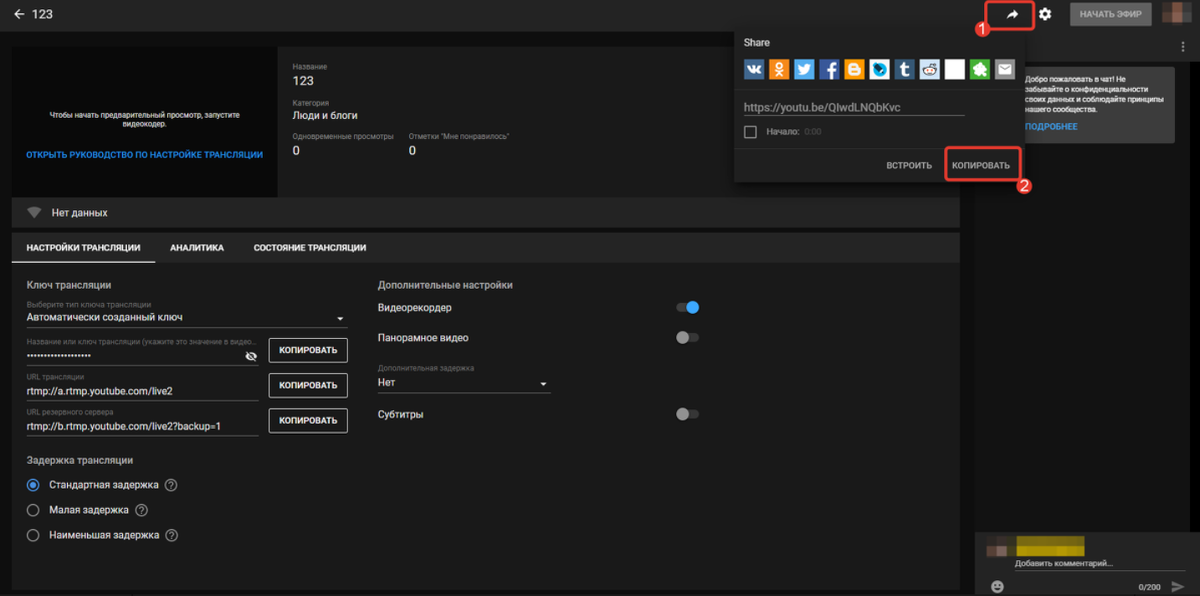Open the Состояние трансляции tab
Viewport: 1200px width, 596px height.
tap(309, 248)
